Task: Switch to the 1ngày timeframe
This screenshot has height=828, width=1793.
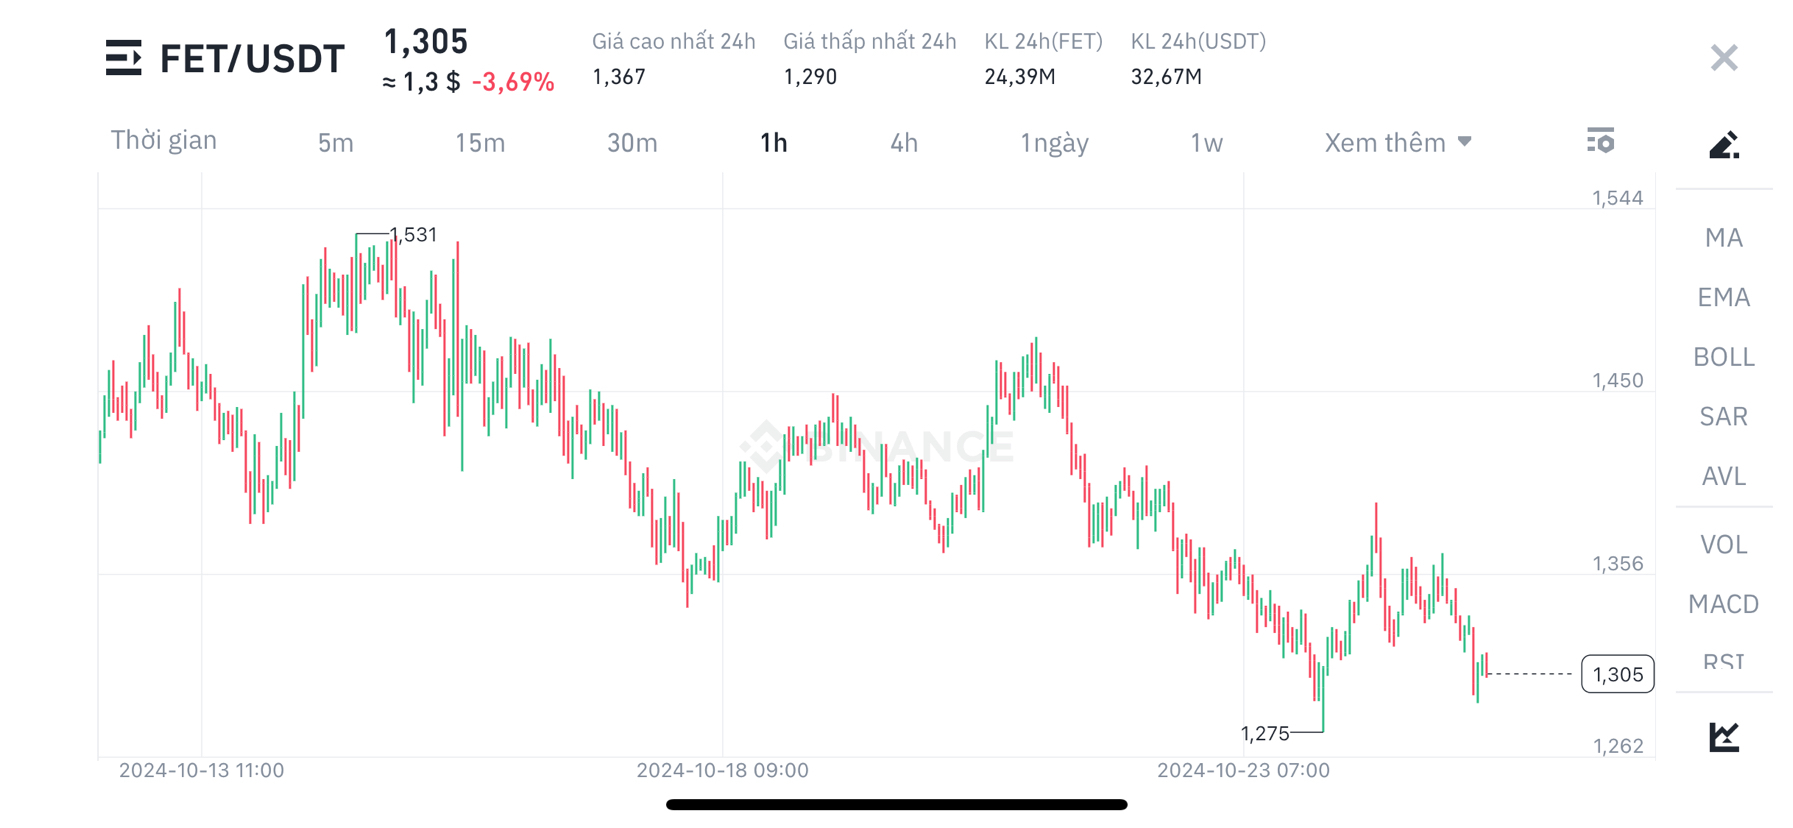Action: [x=1053, y=142]
